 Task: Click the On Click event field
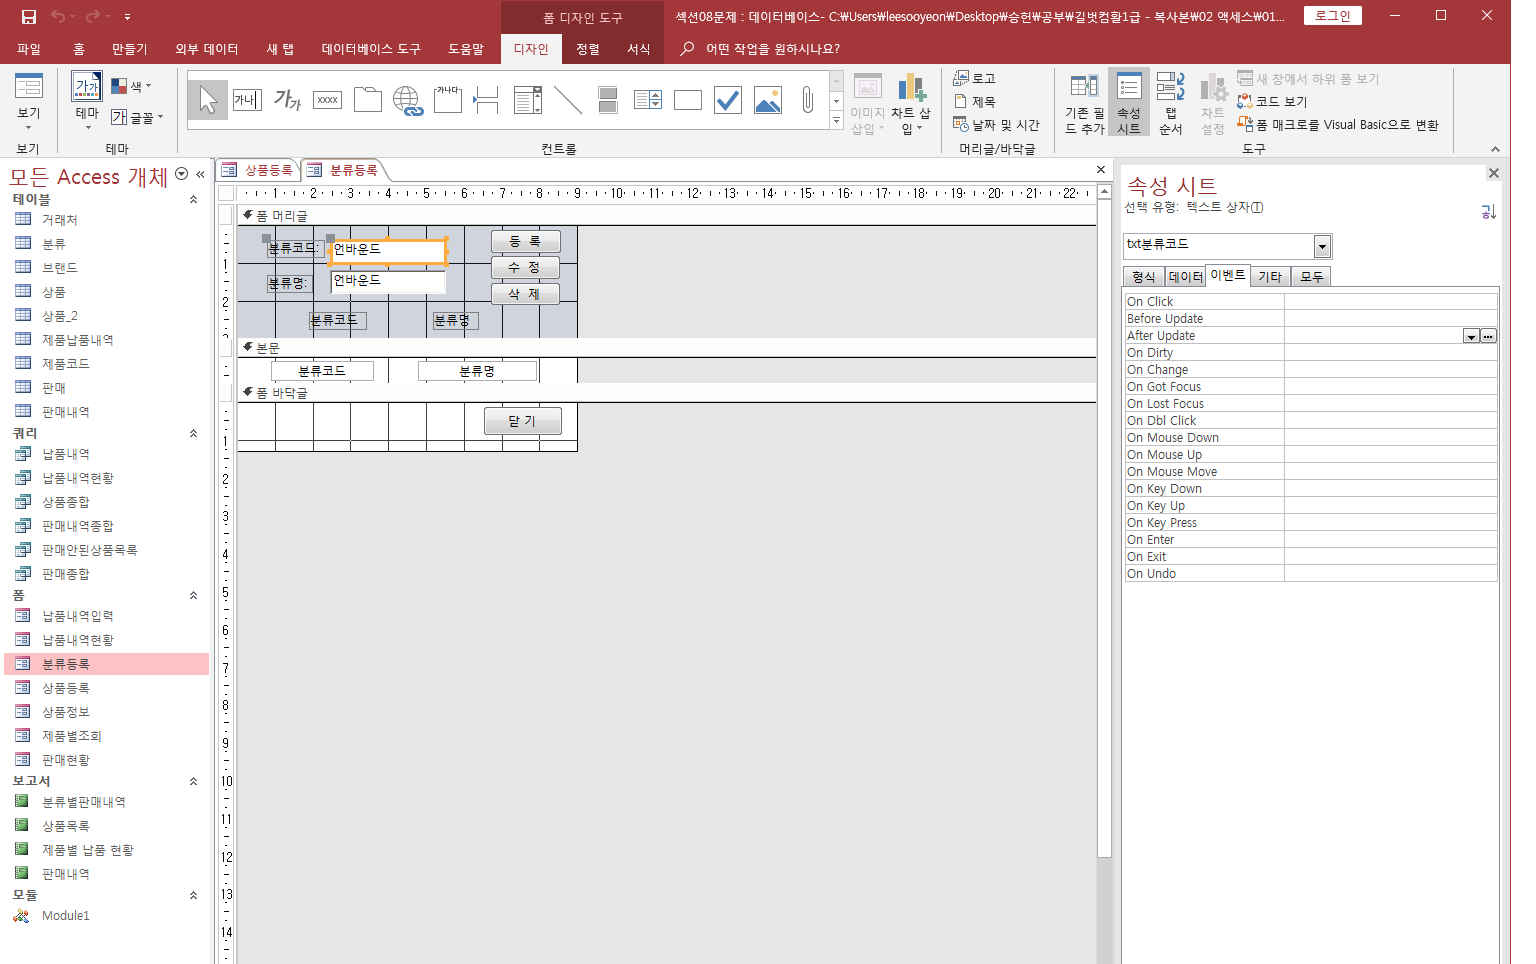1390,301
